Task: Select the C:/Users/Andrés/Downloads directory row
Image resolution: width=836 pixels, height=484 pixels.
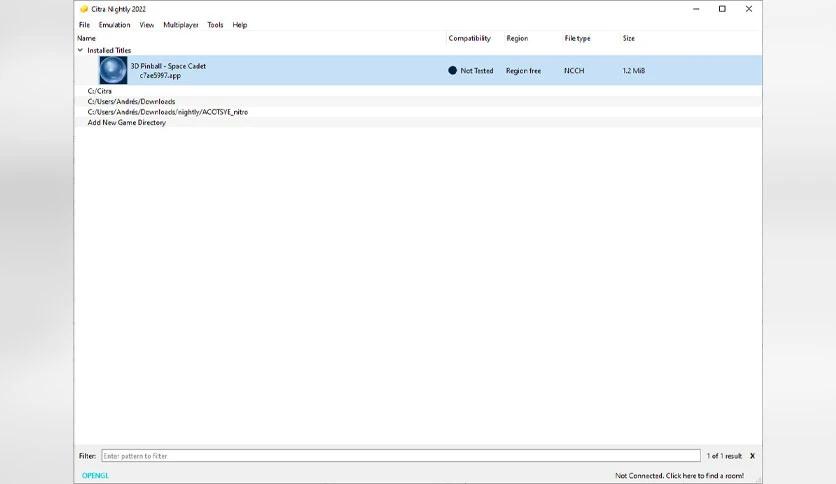Action: (x=418, y=101)
